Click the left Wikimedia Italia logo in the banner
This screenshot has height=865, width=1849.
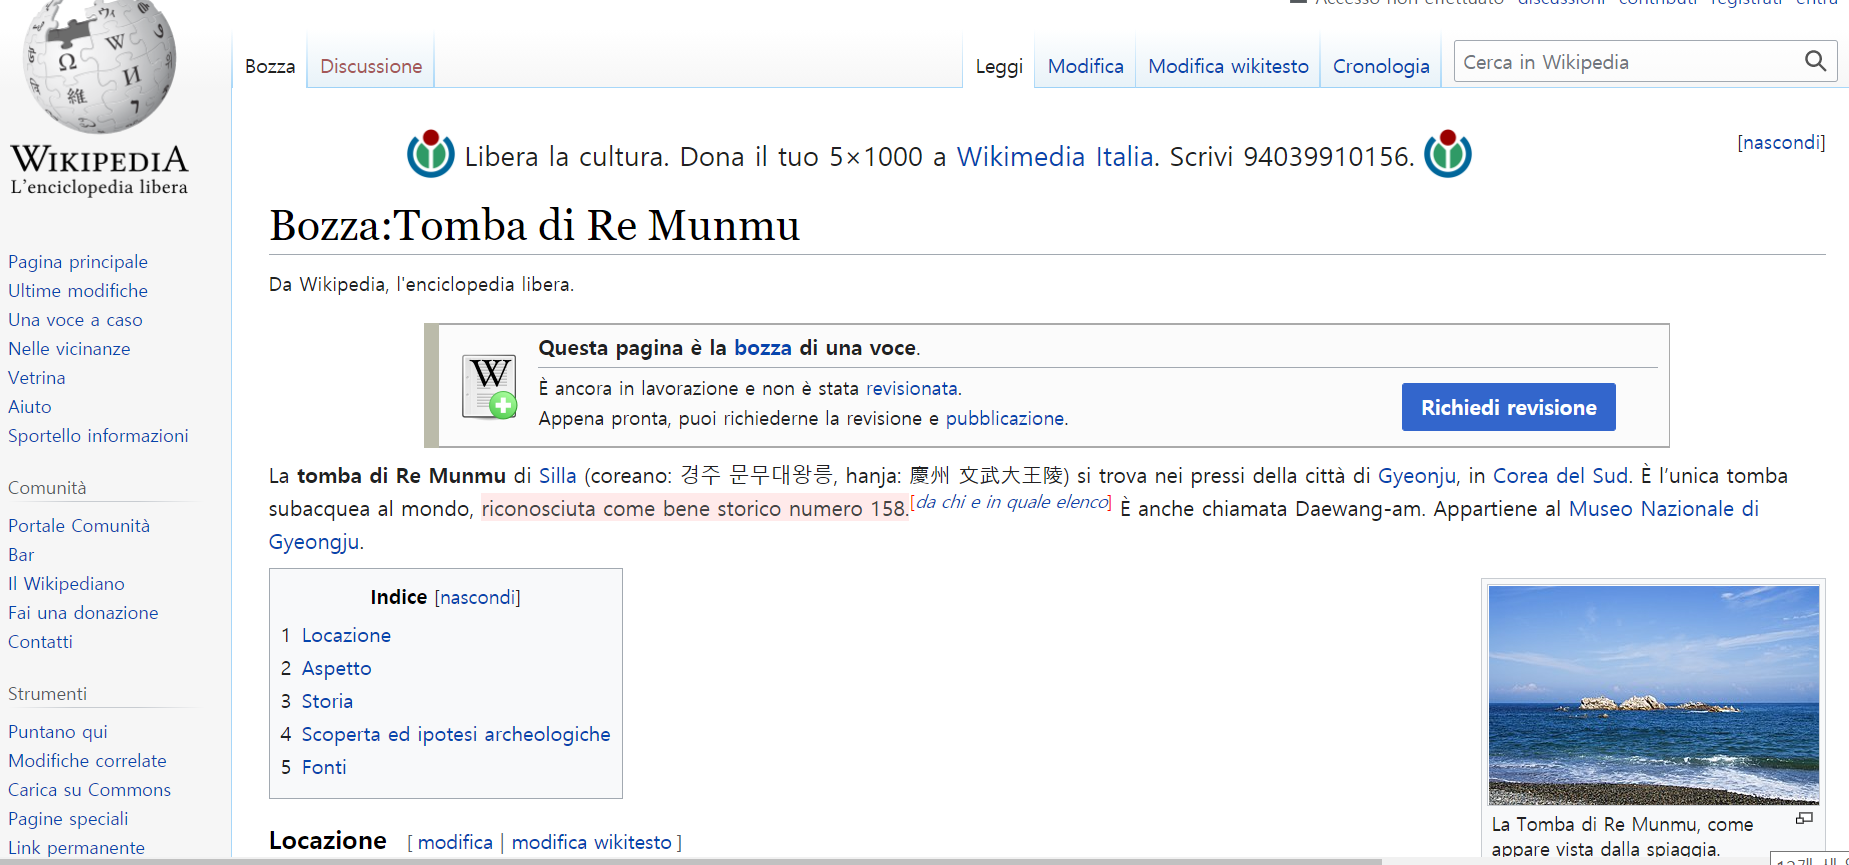(x=431, y=154)
